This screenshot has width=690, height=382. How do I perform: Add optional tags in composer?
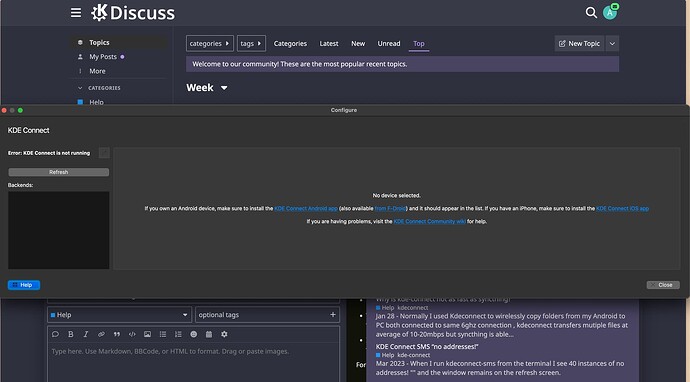coord(268,315)
